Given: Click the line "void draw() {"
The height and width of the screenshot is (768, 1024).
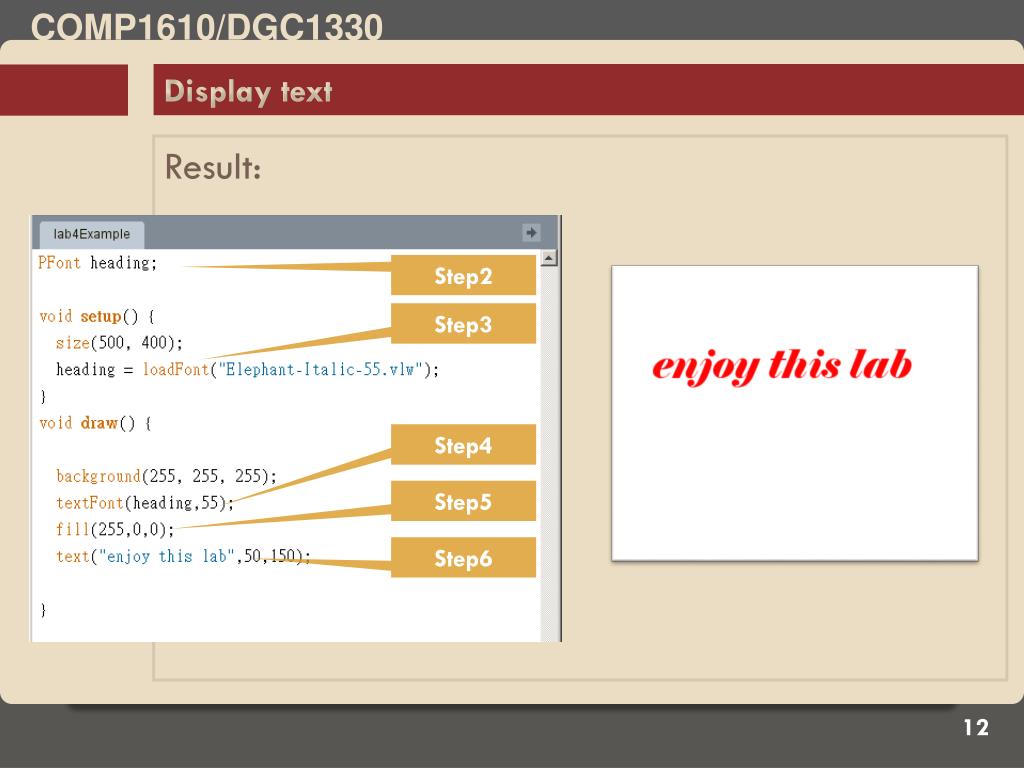Looking at the screenshot, I should pyautogui.click(x=95, y=423).
